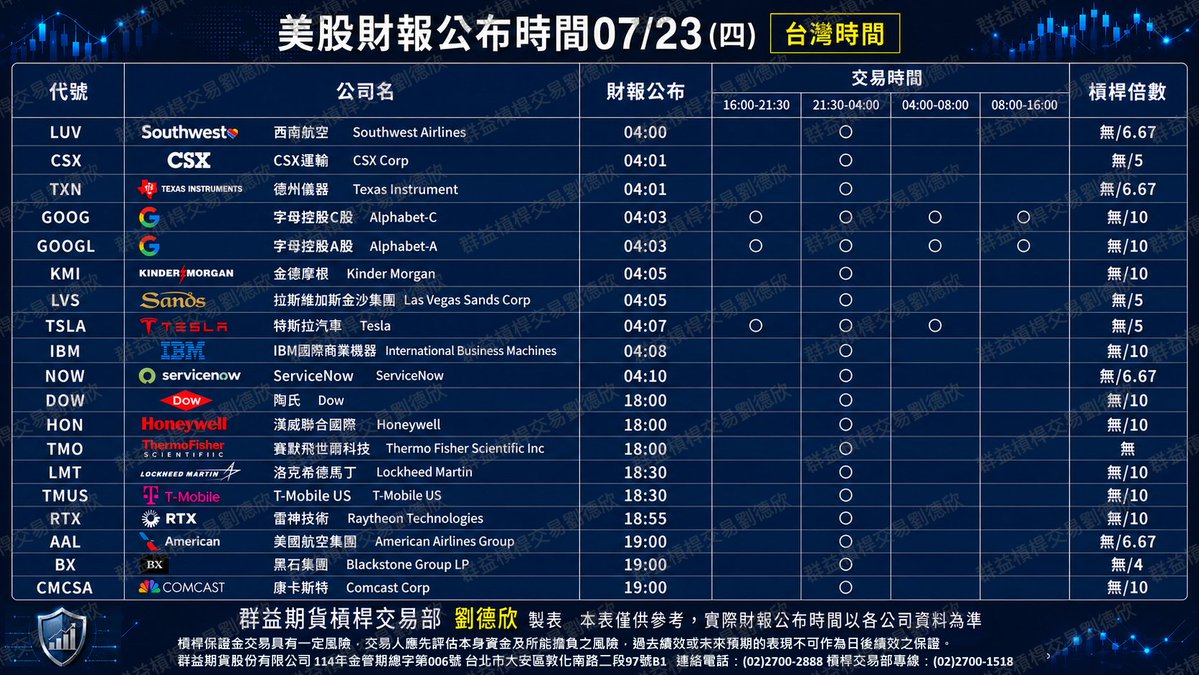Select the 04:08 report time for IBM

[x=645, y=352]
